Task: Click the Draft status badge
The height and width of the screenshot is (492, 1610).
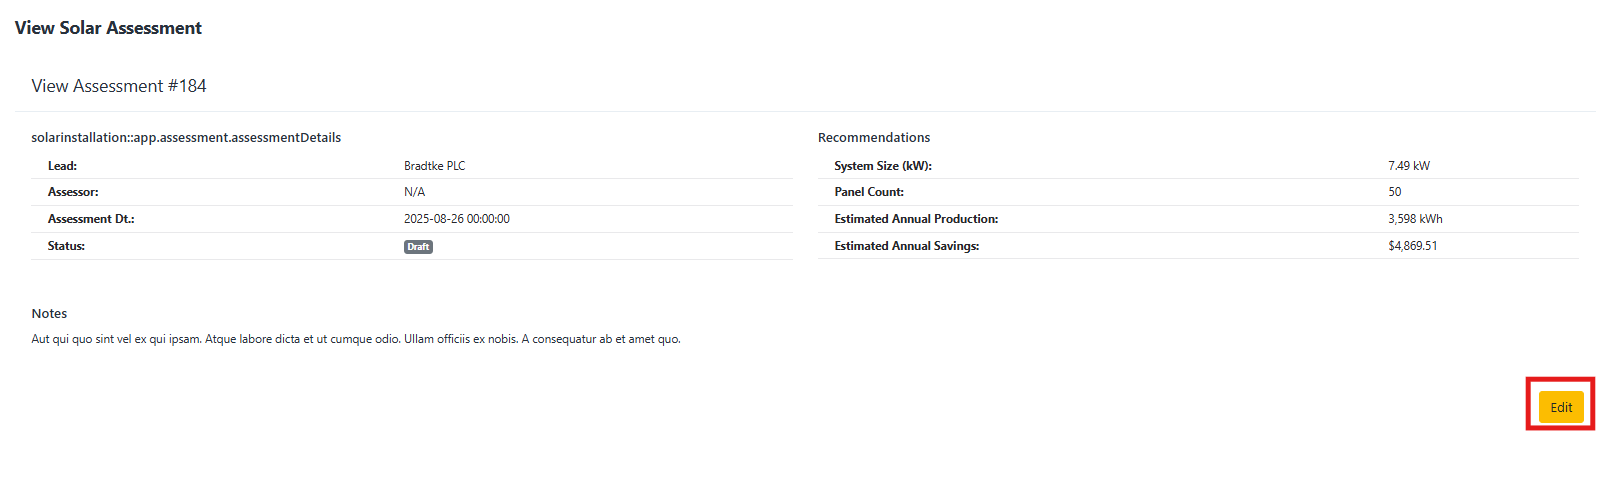Action: tap(418, 247)
